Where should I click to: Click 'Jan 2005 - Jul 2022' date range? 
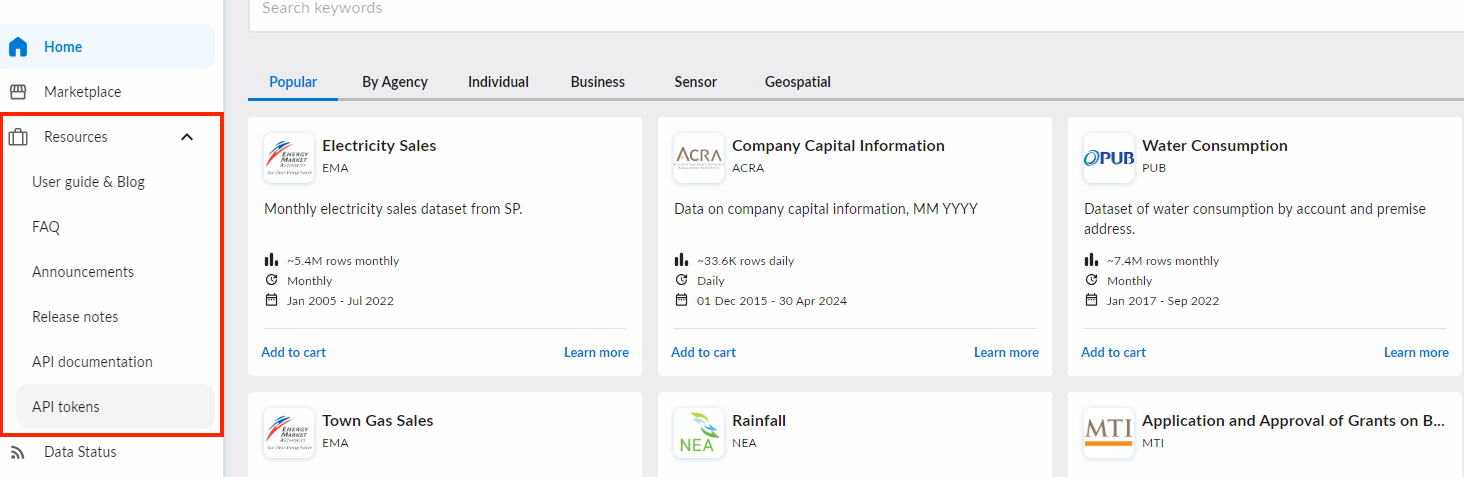coord(341,301)
